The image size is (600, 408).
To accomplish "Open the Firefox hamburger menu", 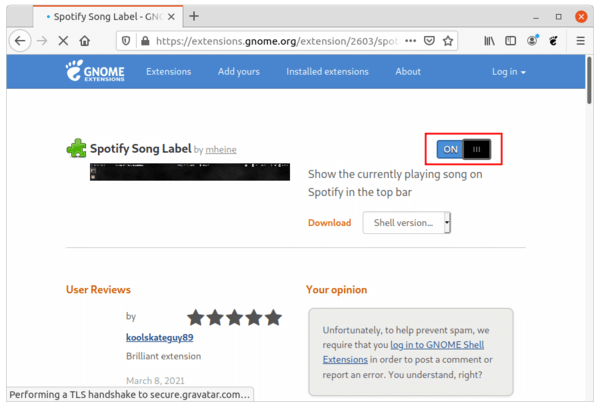I will [580, 41].
